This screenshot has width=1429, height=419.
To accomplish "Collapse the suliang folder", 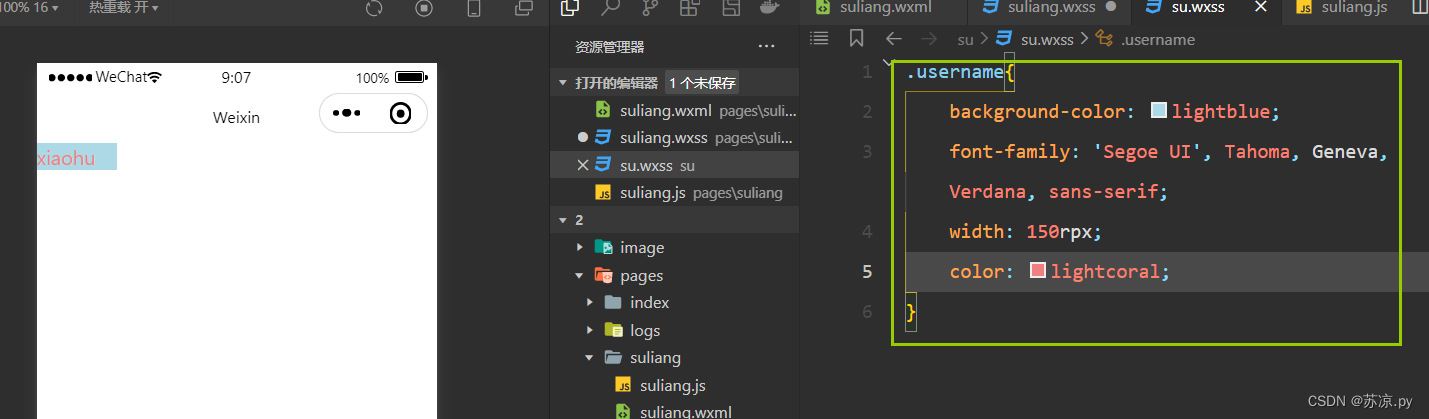I will pyautogui.click(x=591, y=358).
